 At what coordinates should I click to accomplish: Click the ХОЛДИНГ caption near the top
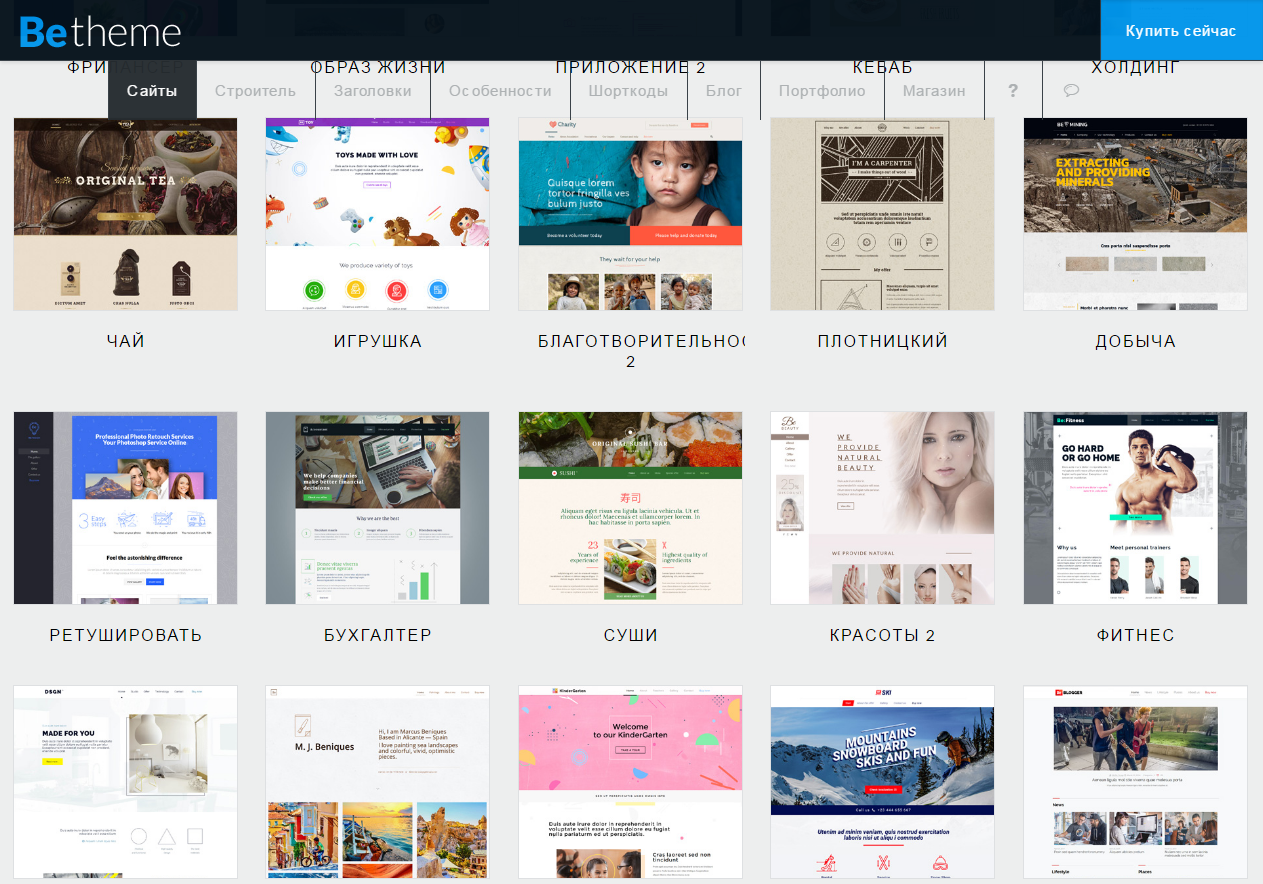point(1135,68)
